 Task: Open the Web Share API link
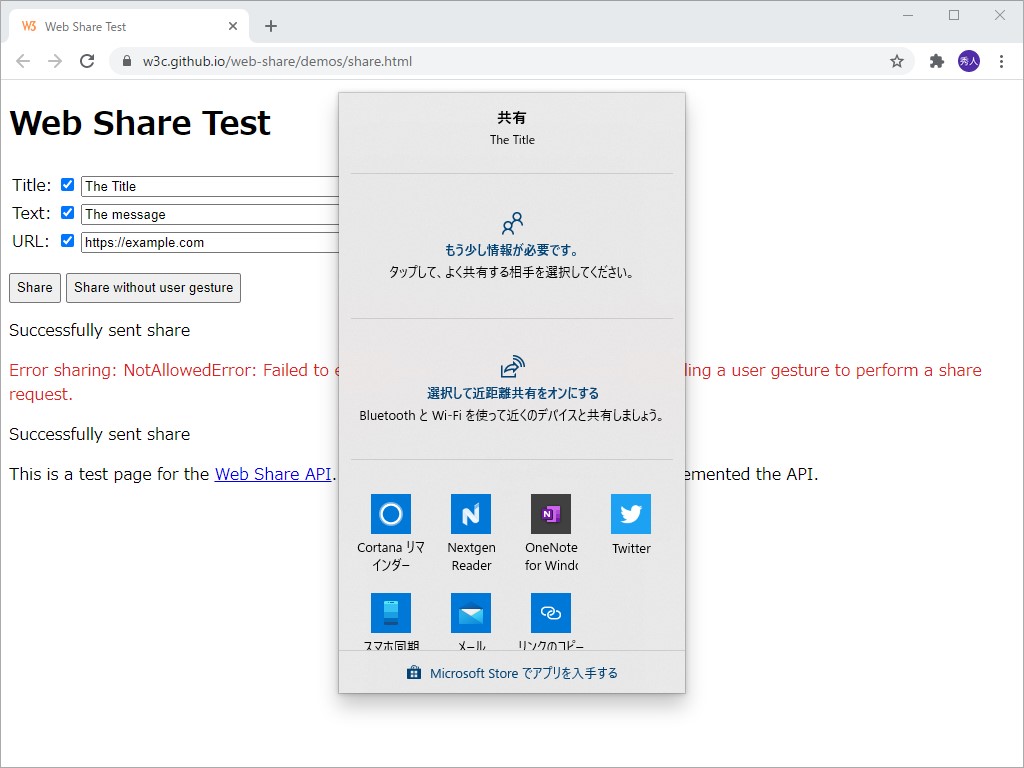(273, 473)
